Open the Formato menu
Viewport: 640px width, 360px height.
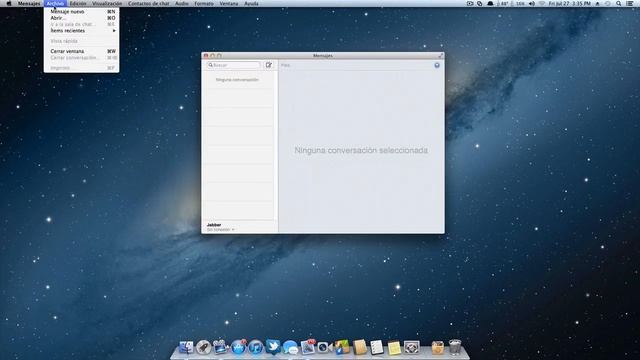(204, 3)
